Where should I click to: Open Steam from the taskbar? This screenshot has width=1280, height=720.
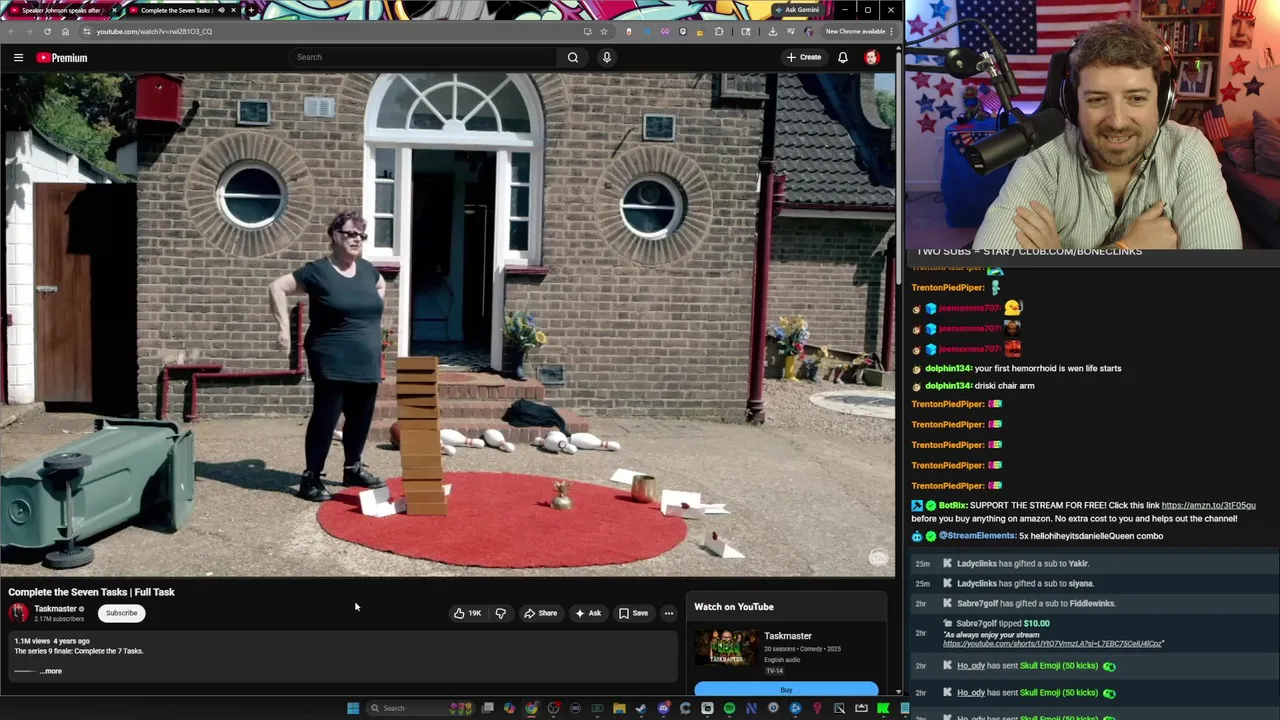click(x=641, y=708)
